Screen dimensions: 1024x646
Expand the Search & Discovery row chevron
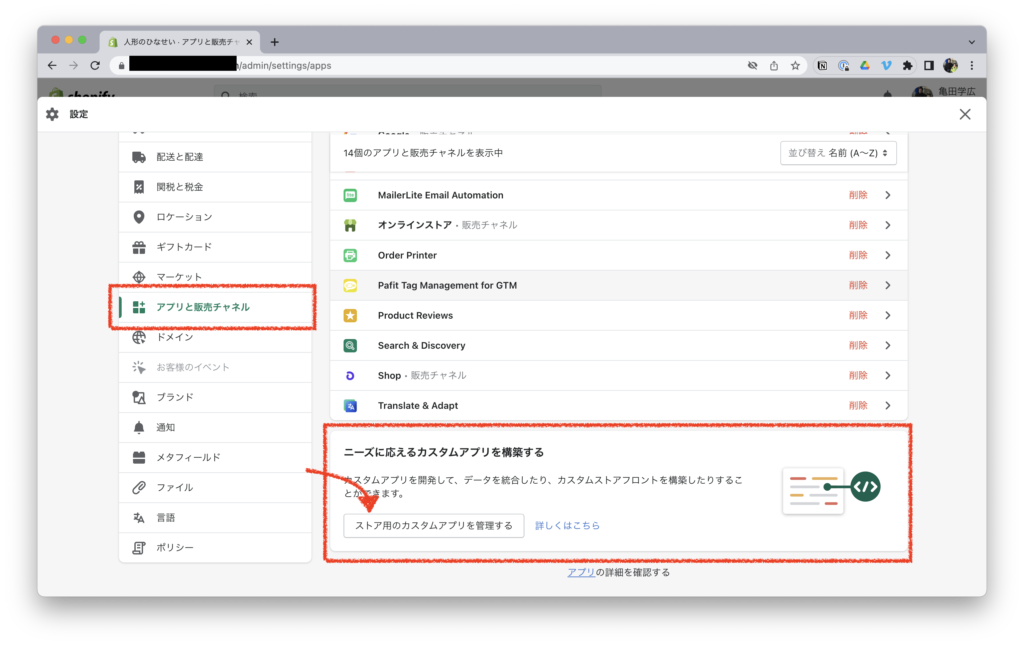click(x=888, y=346)
